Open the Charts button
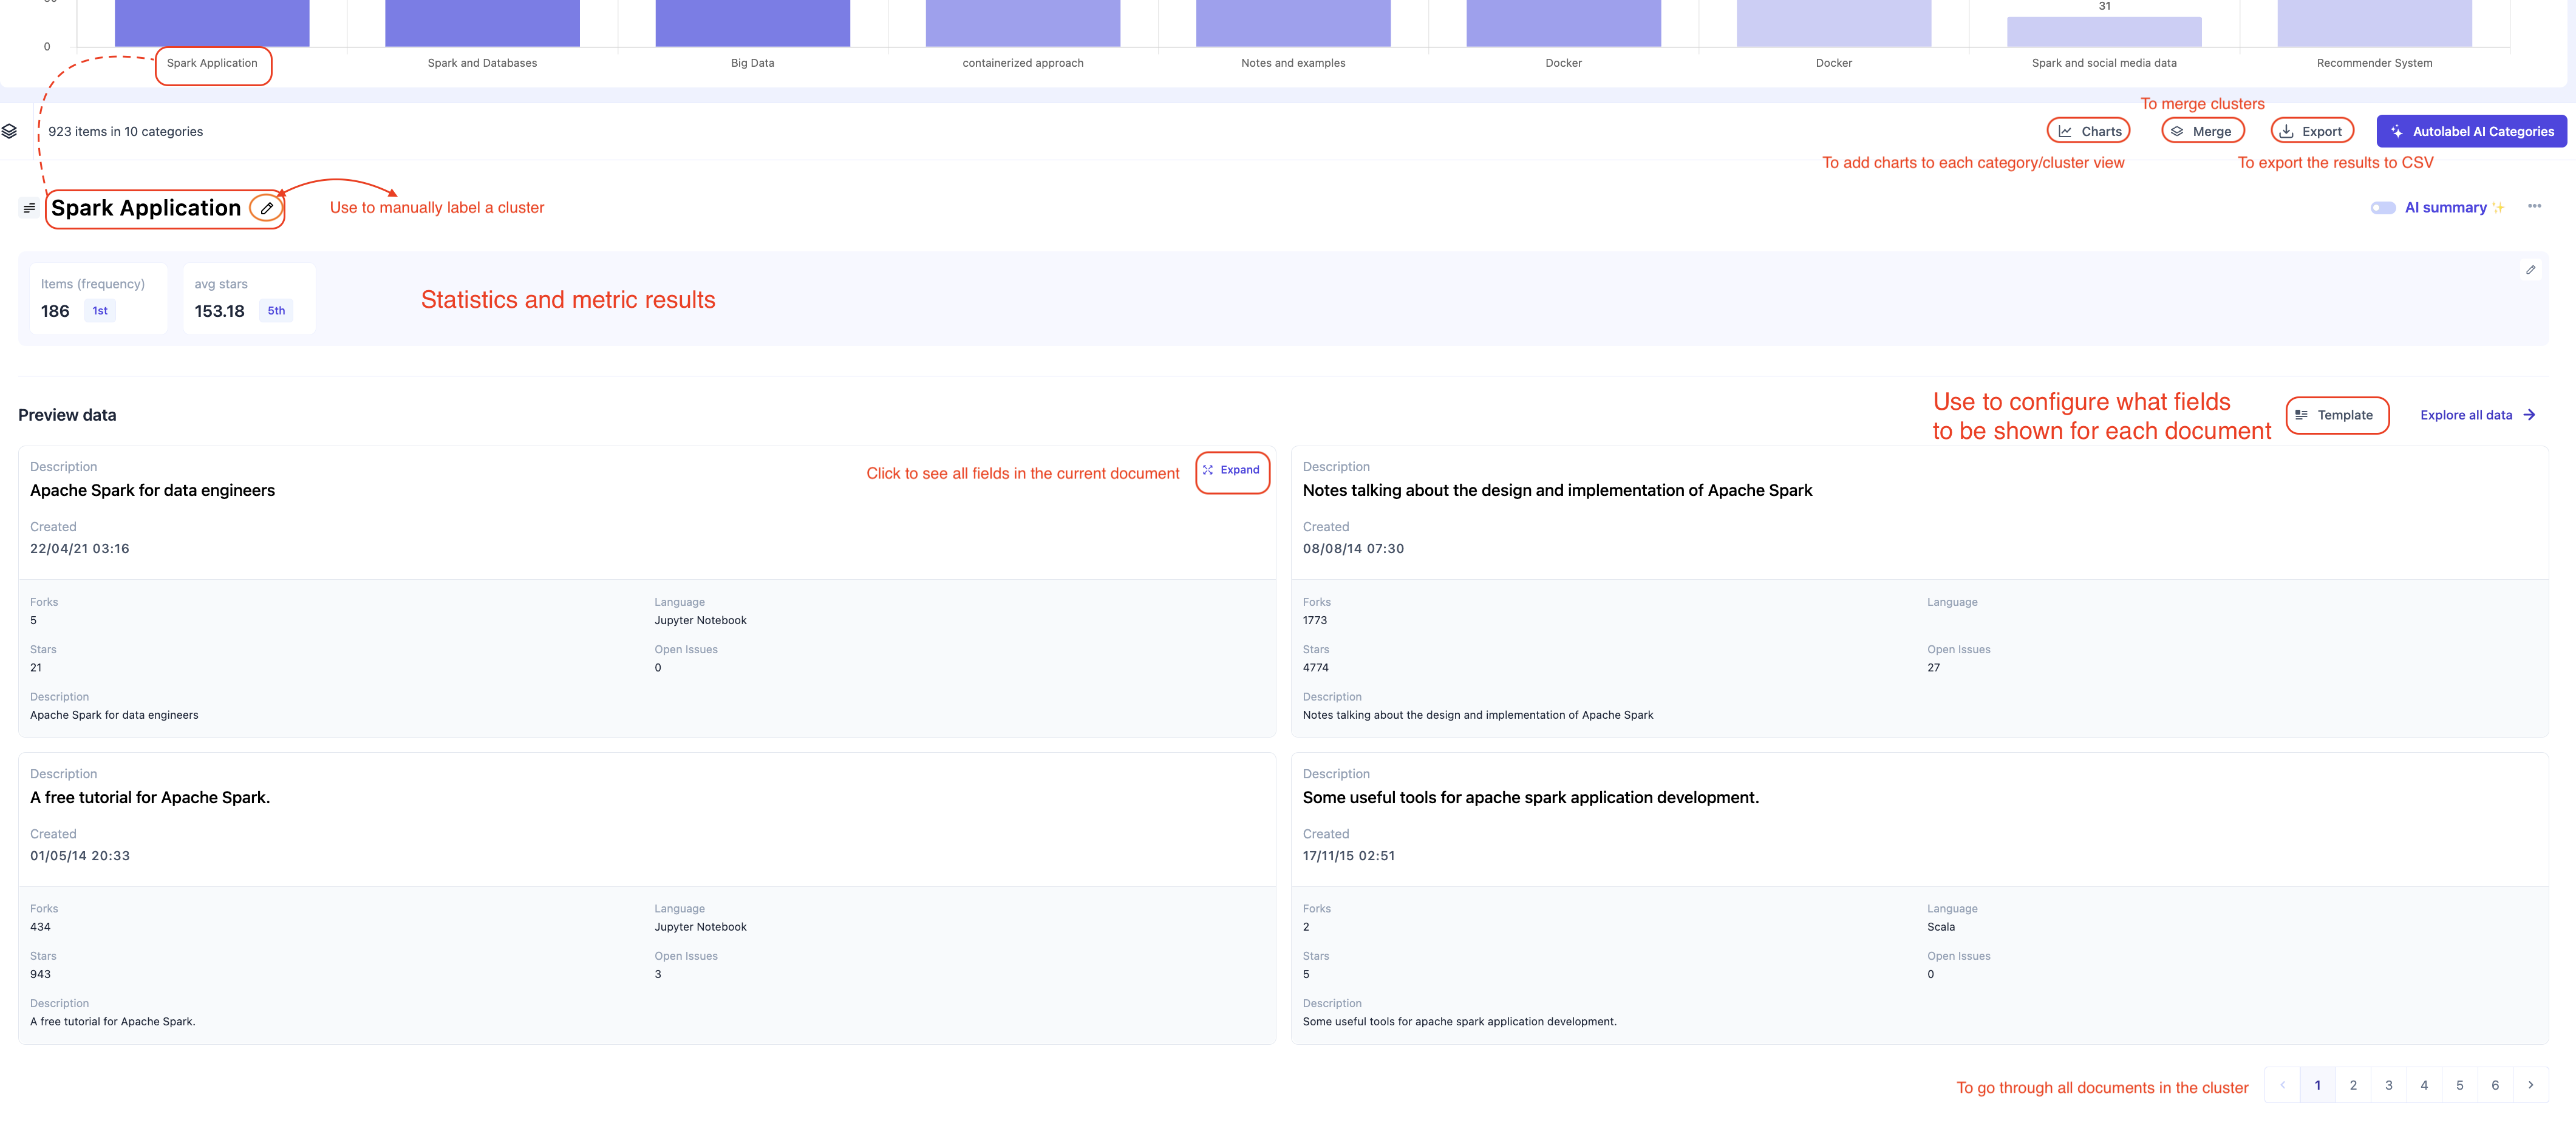2576x1134 pixels. pyautogui.click(x=2089, y=131)
